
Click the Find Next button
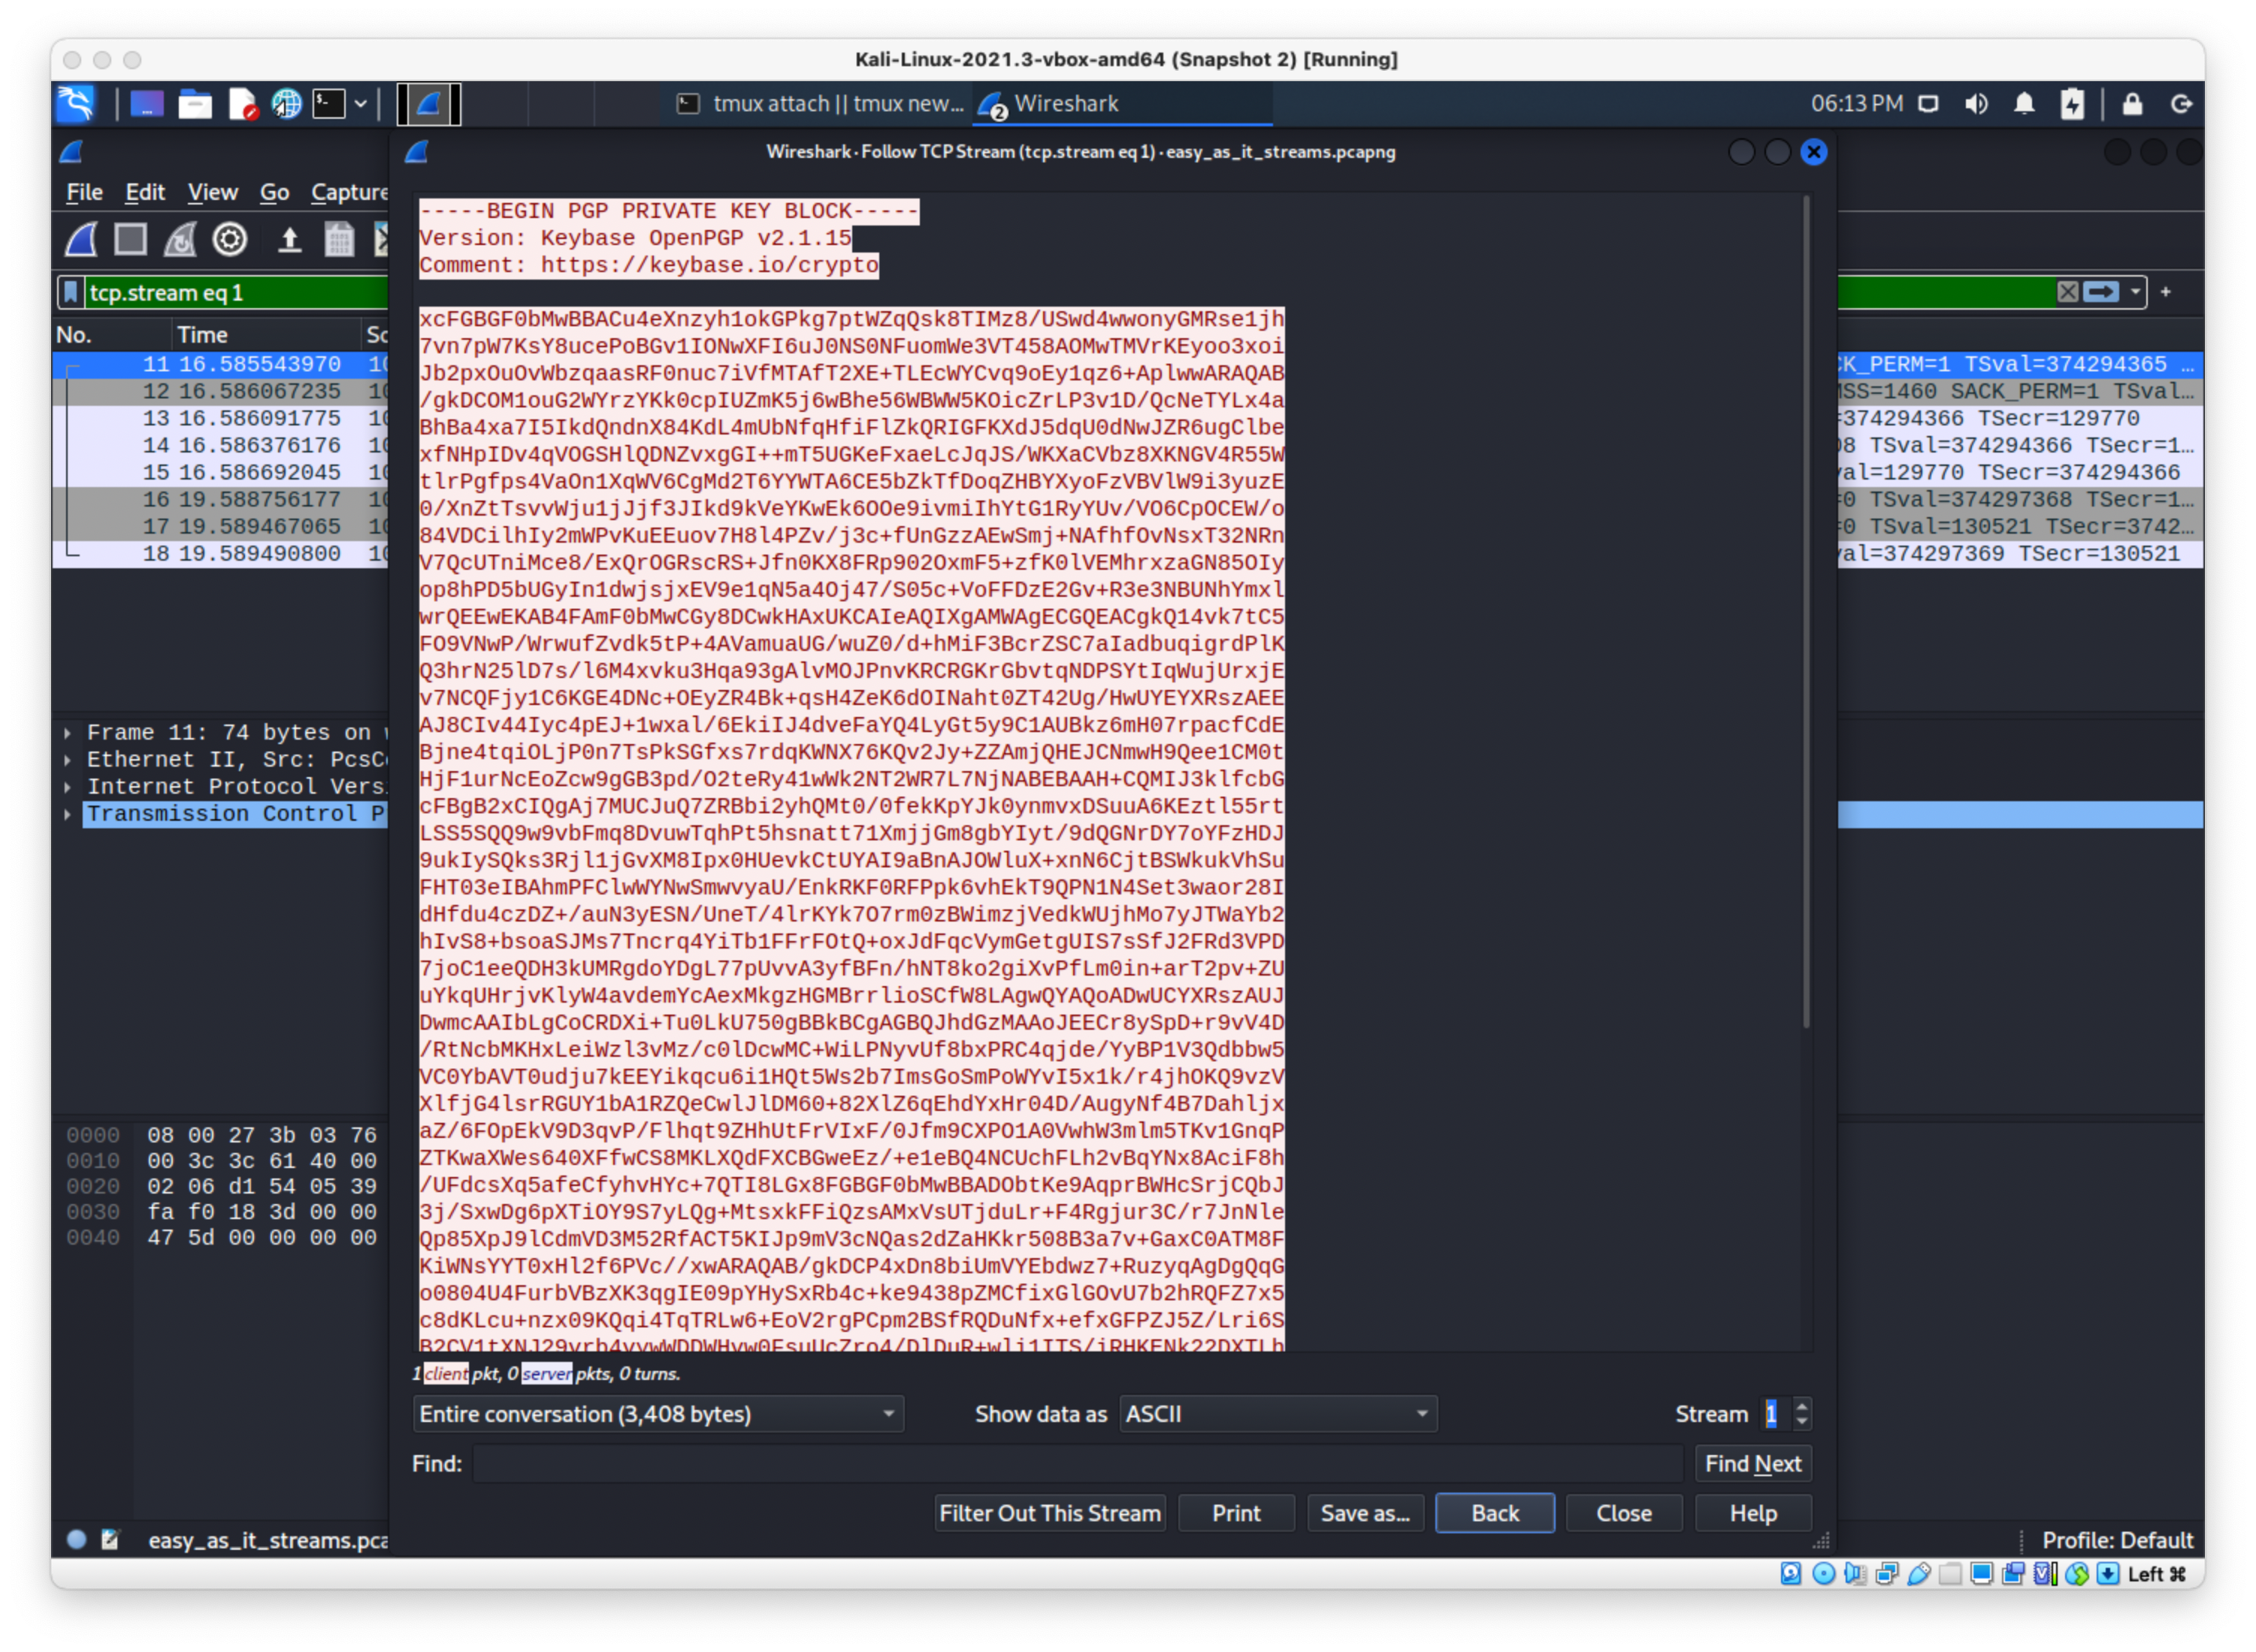1753,1464
